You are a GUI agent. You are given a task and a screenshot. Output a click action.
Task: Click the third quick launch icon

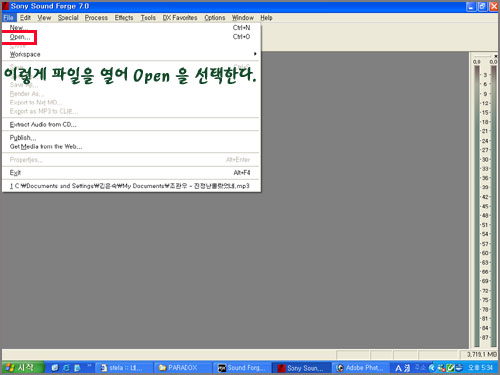(77, 368)
